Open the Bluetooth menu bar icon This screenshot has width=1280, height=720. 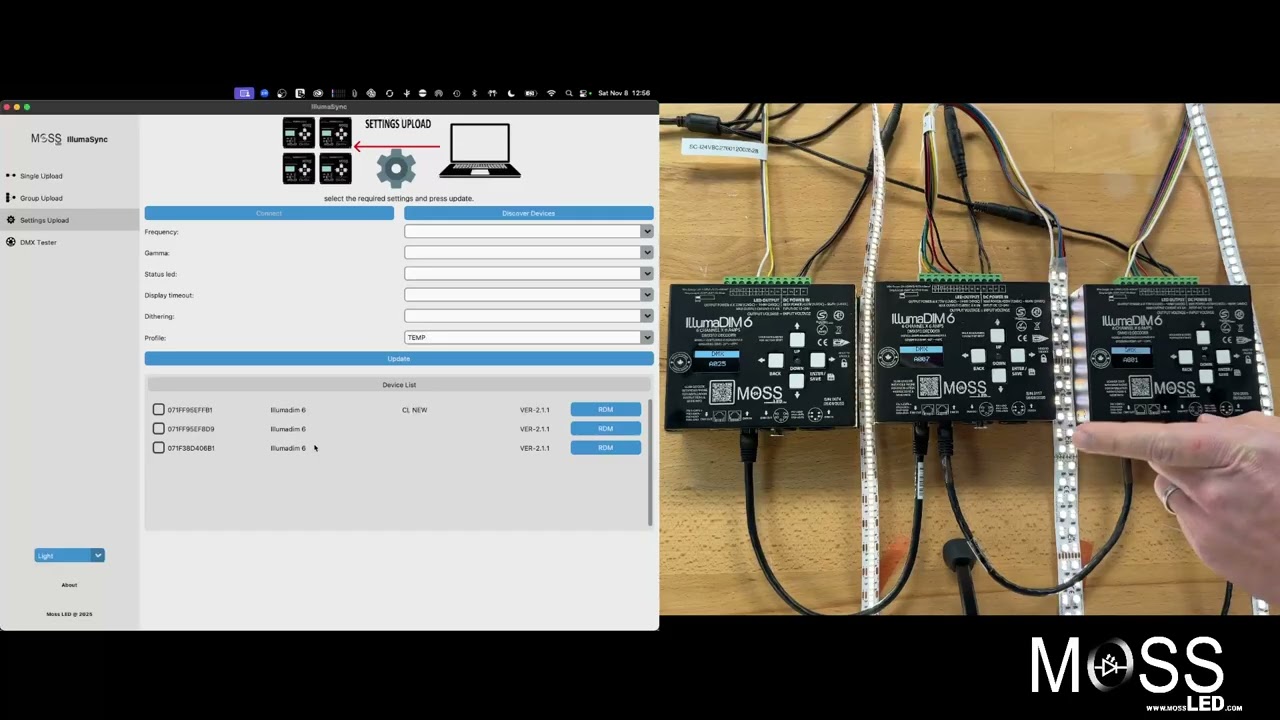pos(474,93)
